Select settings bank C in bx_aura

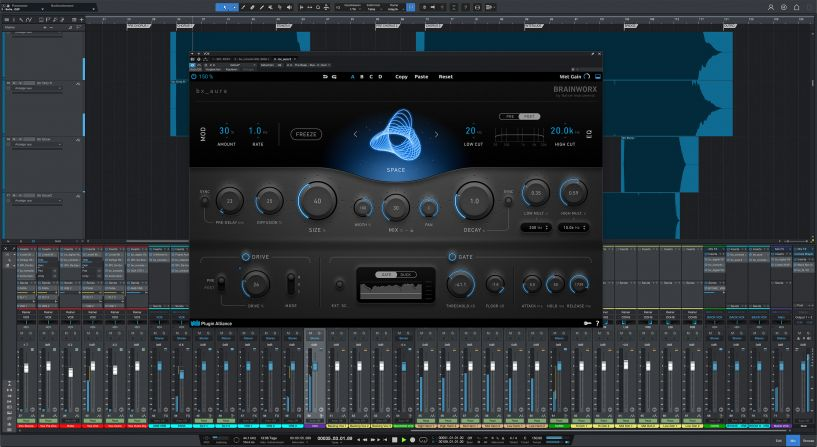(x=371, y=77)
